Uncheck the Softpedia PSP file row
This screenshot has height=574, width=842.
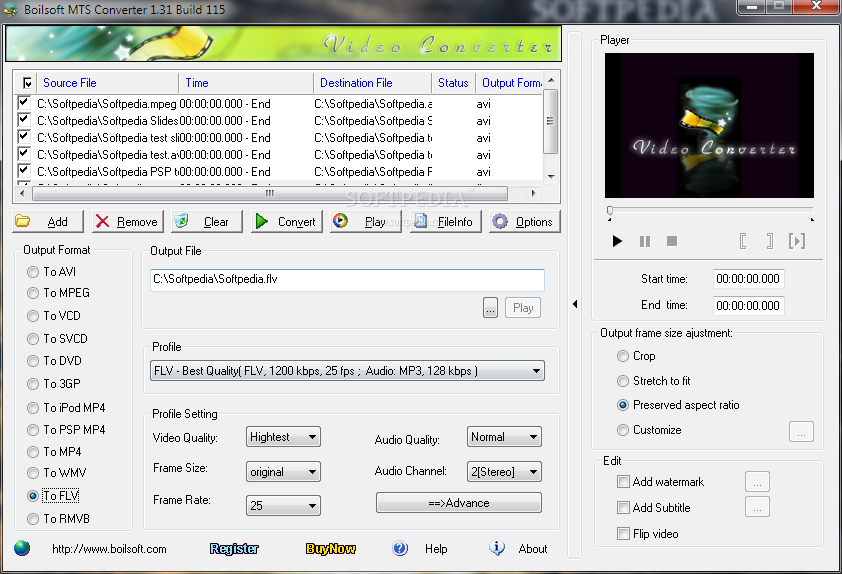24,171
